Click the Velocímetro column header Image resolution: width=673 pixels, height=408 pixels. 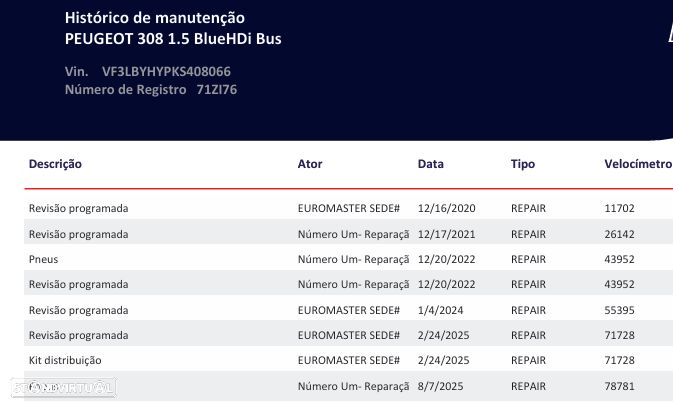tap(638, 163)
